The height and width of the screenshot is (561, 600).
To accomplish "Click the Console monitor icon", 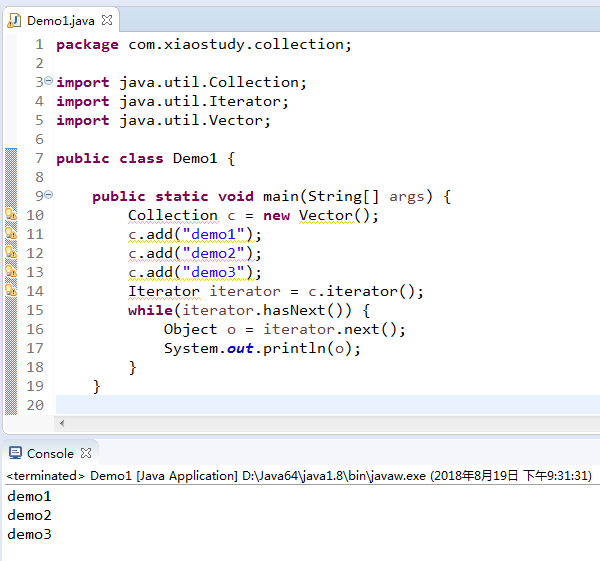I will pyautogui.click(x=15, y=453).
